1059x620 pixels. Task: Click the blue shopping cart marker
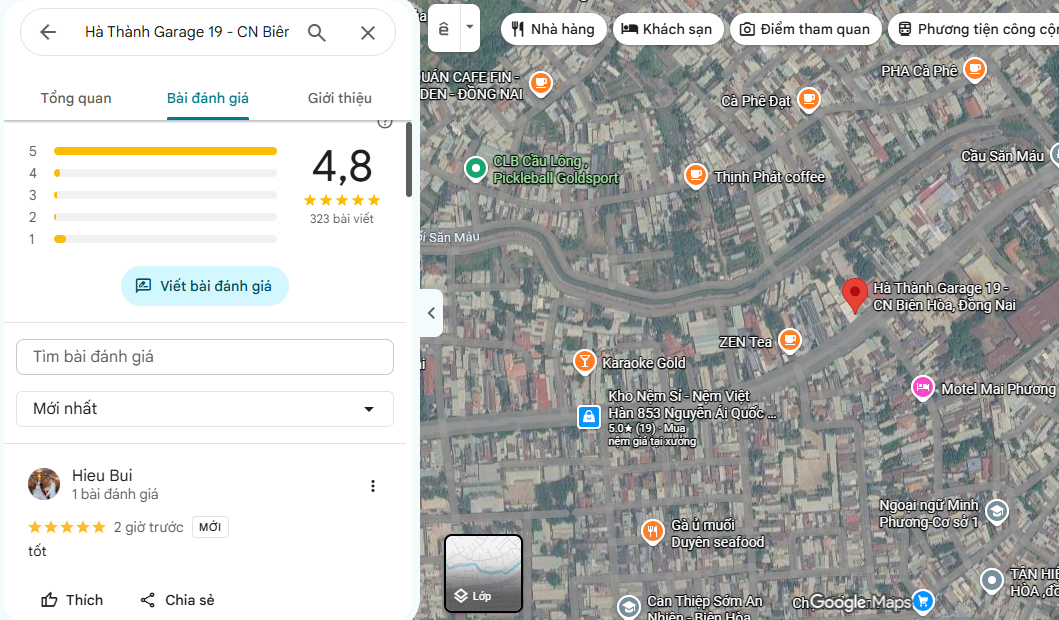(923, 600)
